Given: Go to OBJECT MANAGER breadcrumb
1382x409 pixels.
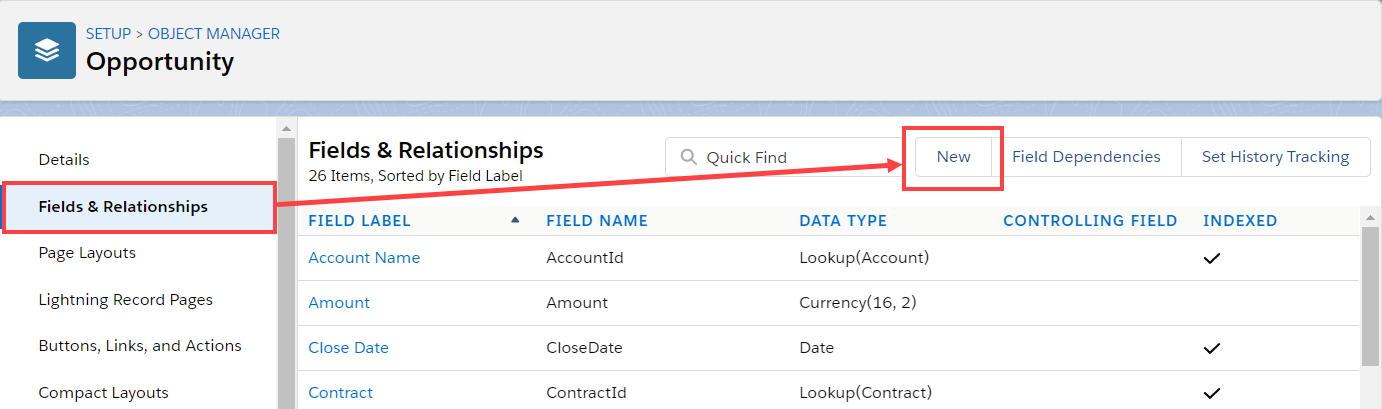Looking at the screenshot, I should 214,34.
